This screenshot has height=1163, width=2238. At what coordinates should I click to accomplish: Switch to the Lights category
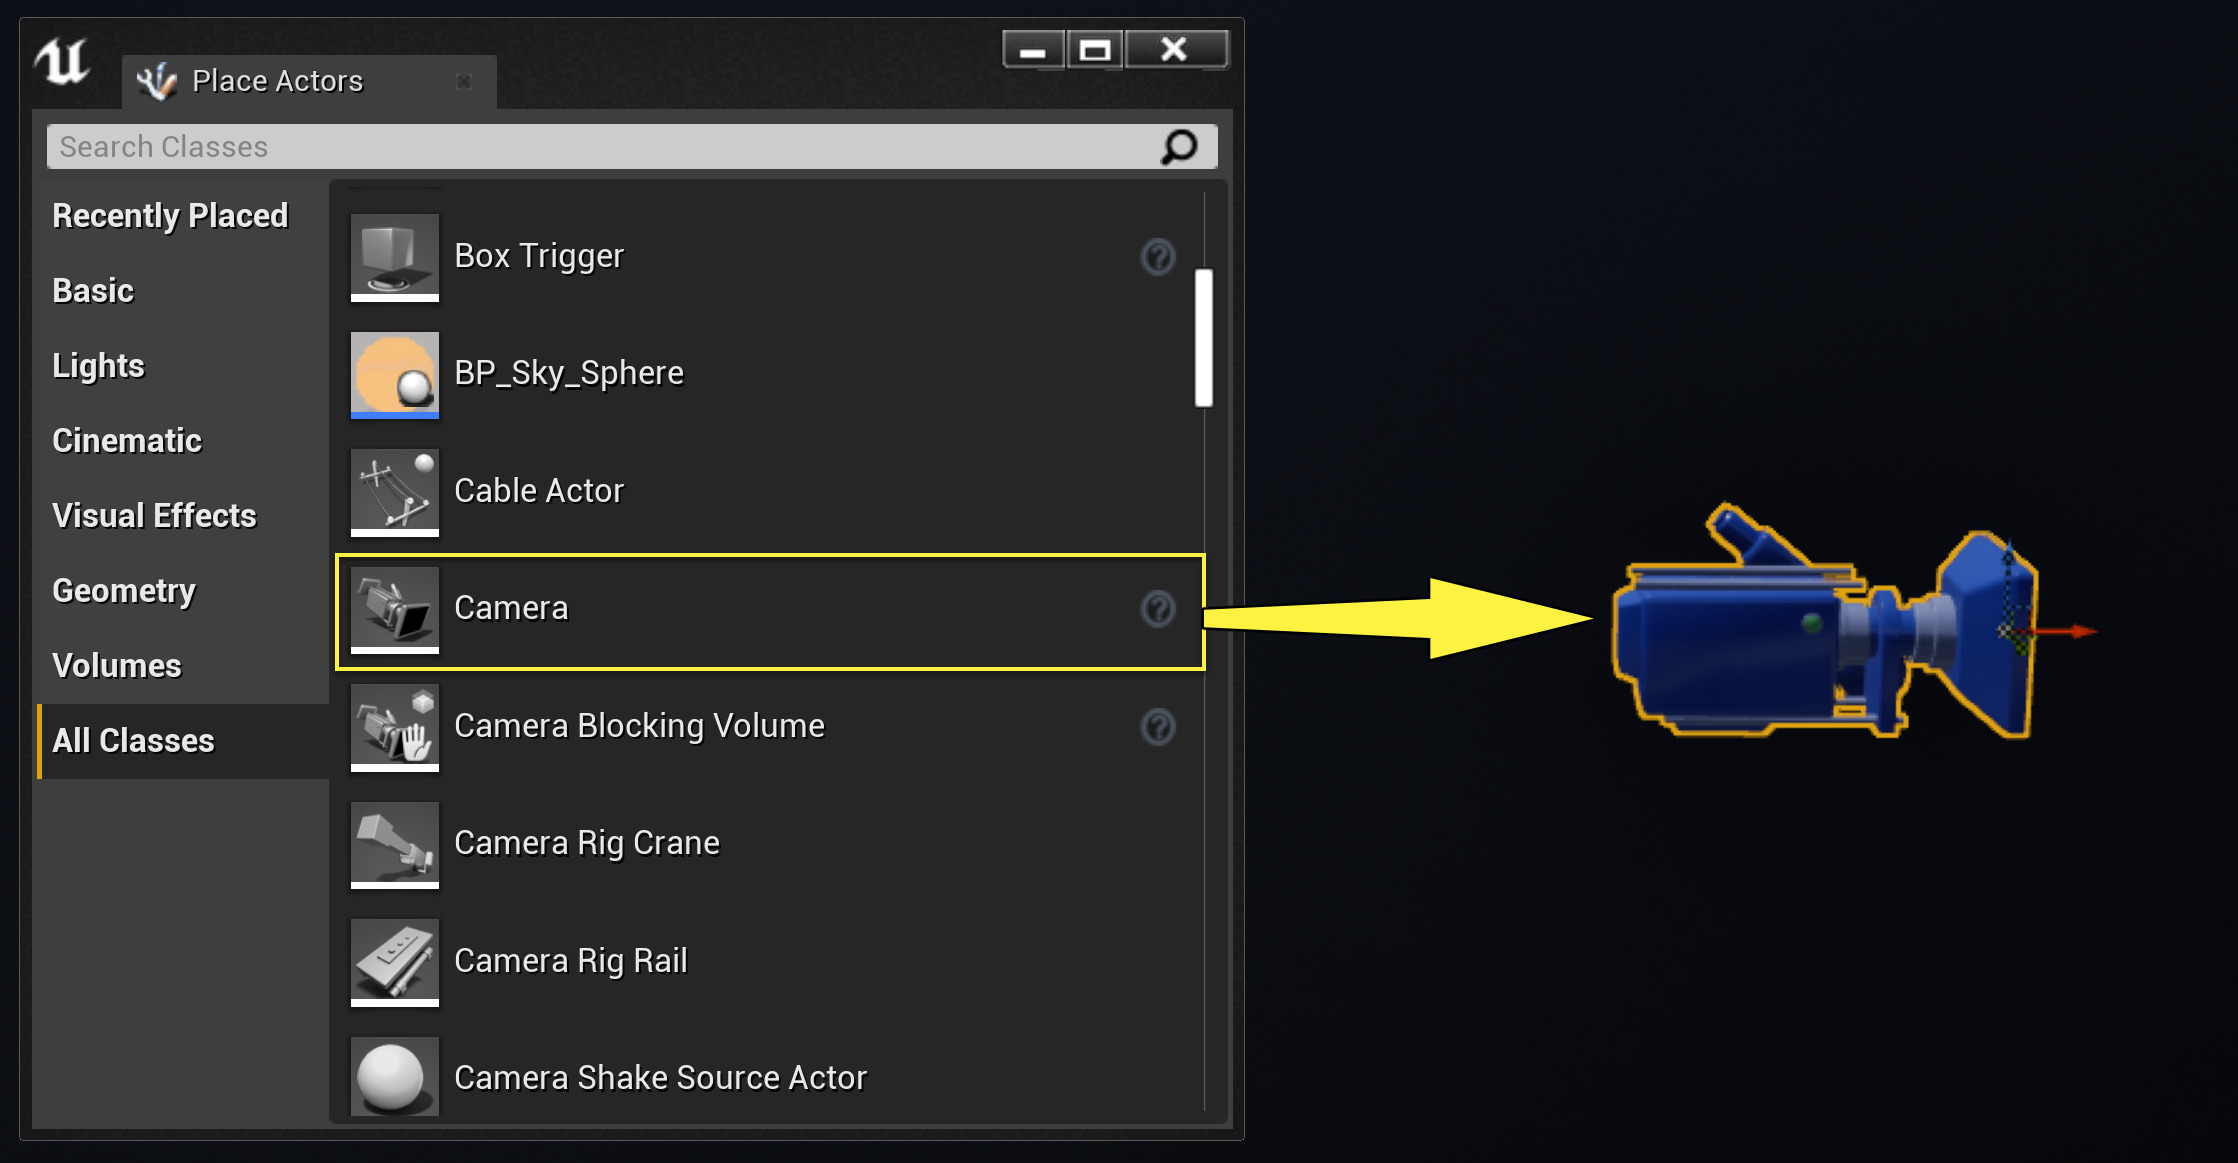tap(98, 366)
